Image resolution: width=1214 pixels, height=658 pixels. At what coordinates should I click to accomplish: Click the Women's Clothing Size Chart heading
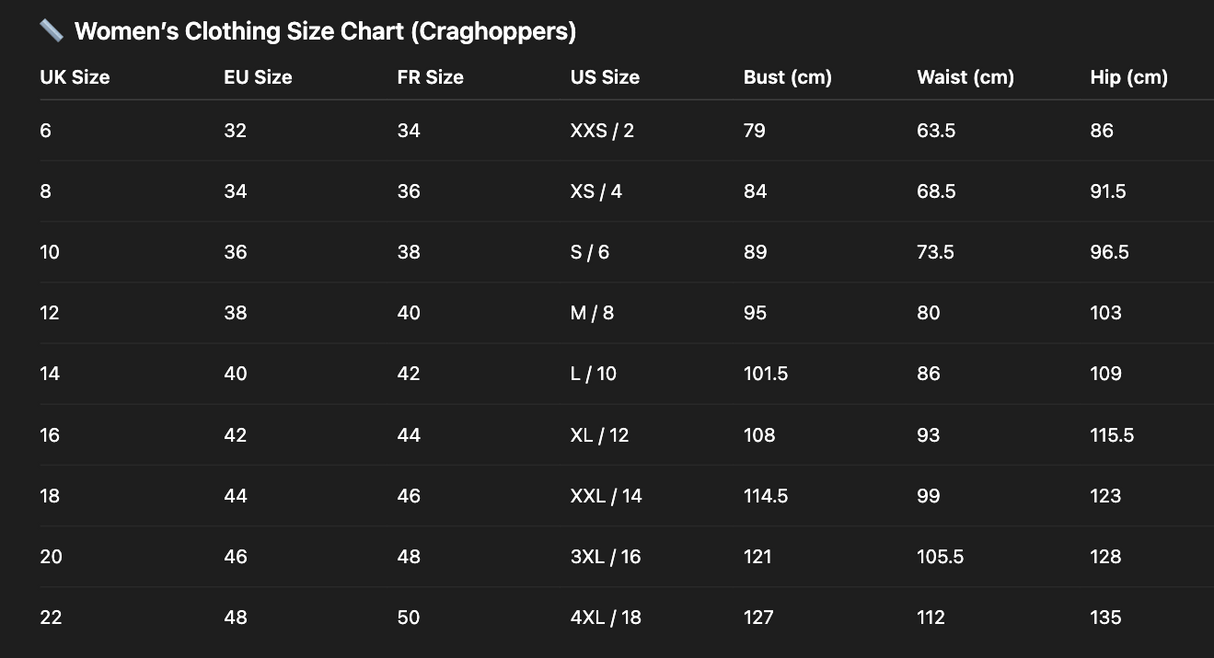click(325, 31)
